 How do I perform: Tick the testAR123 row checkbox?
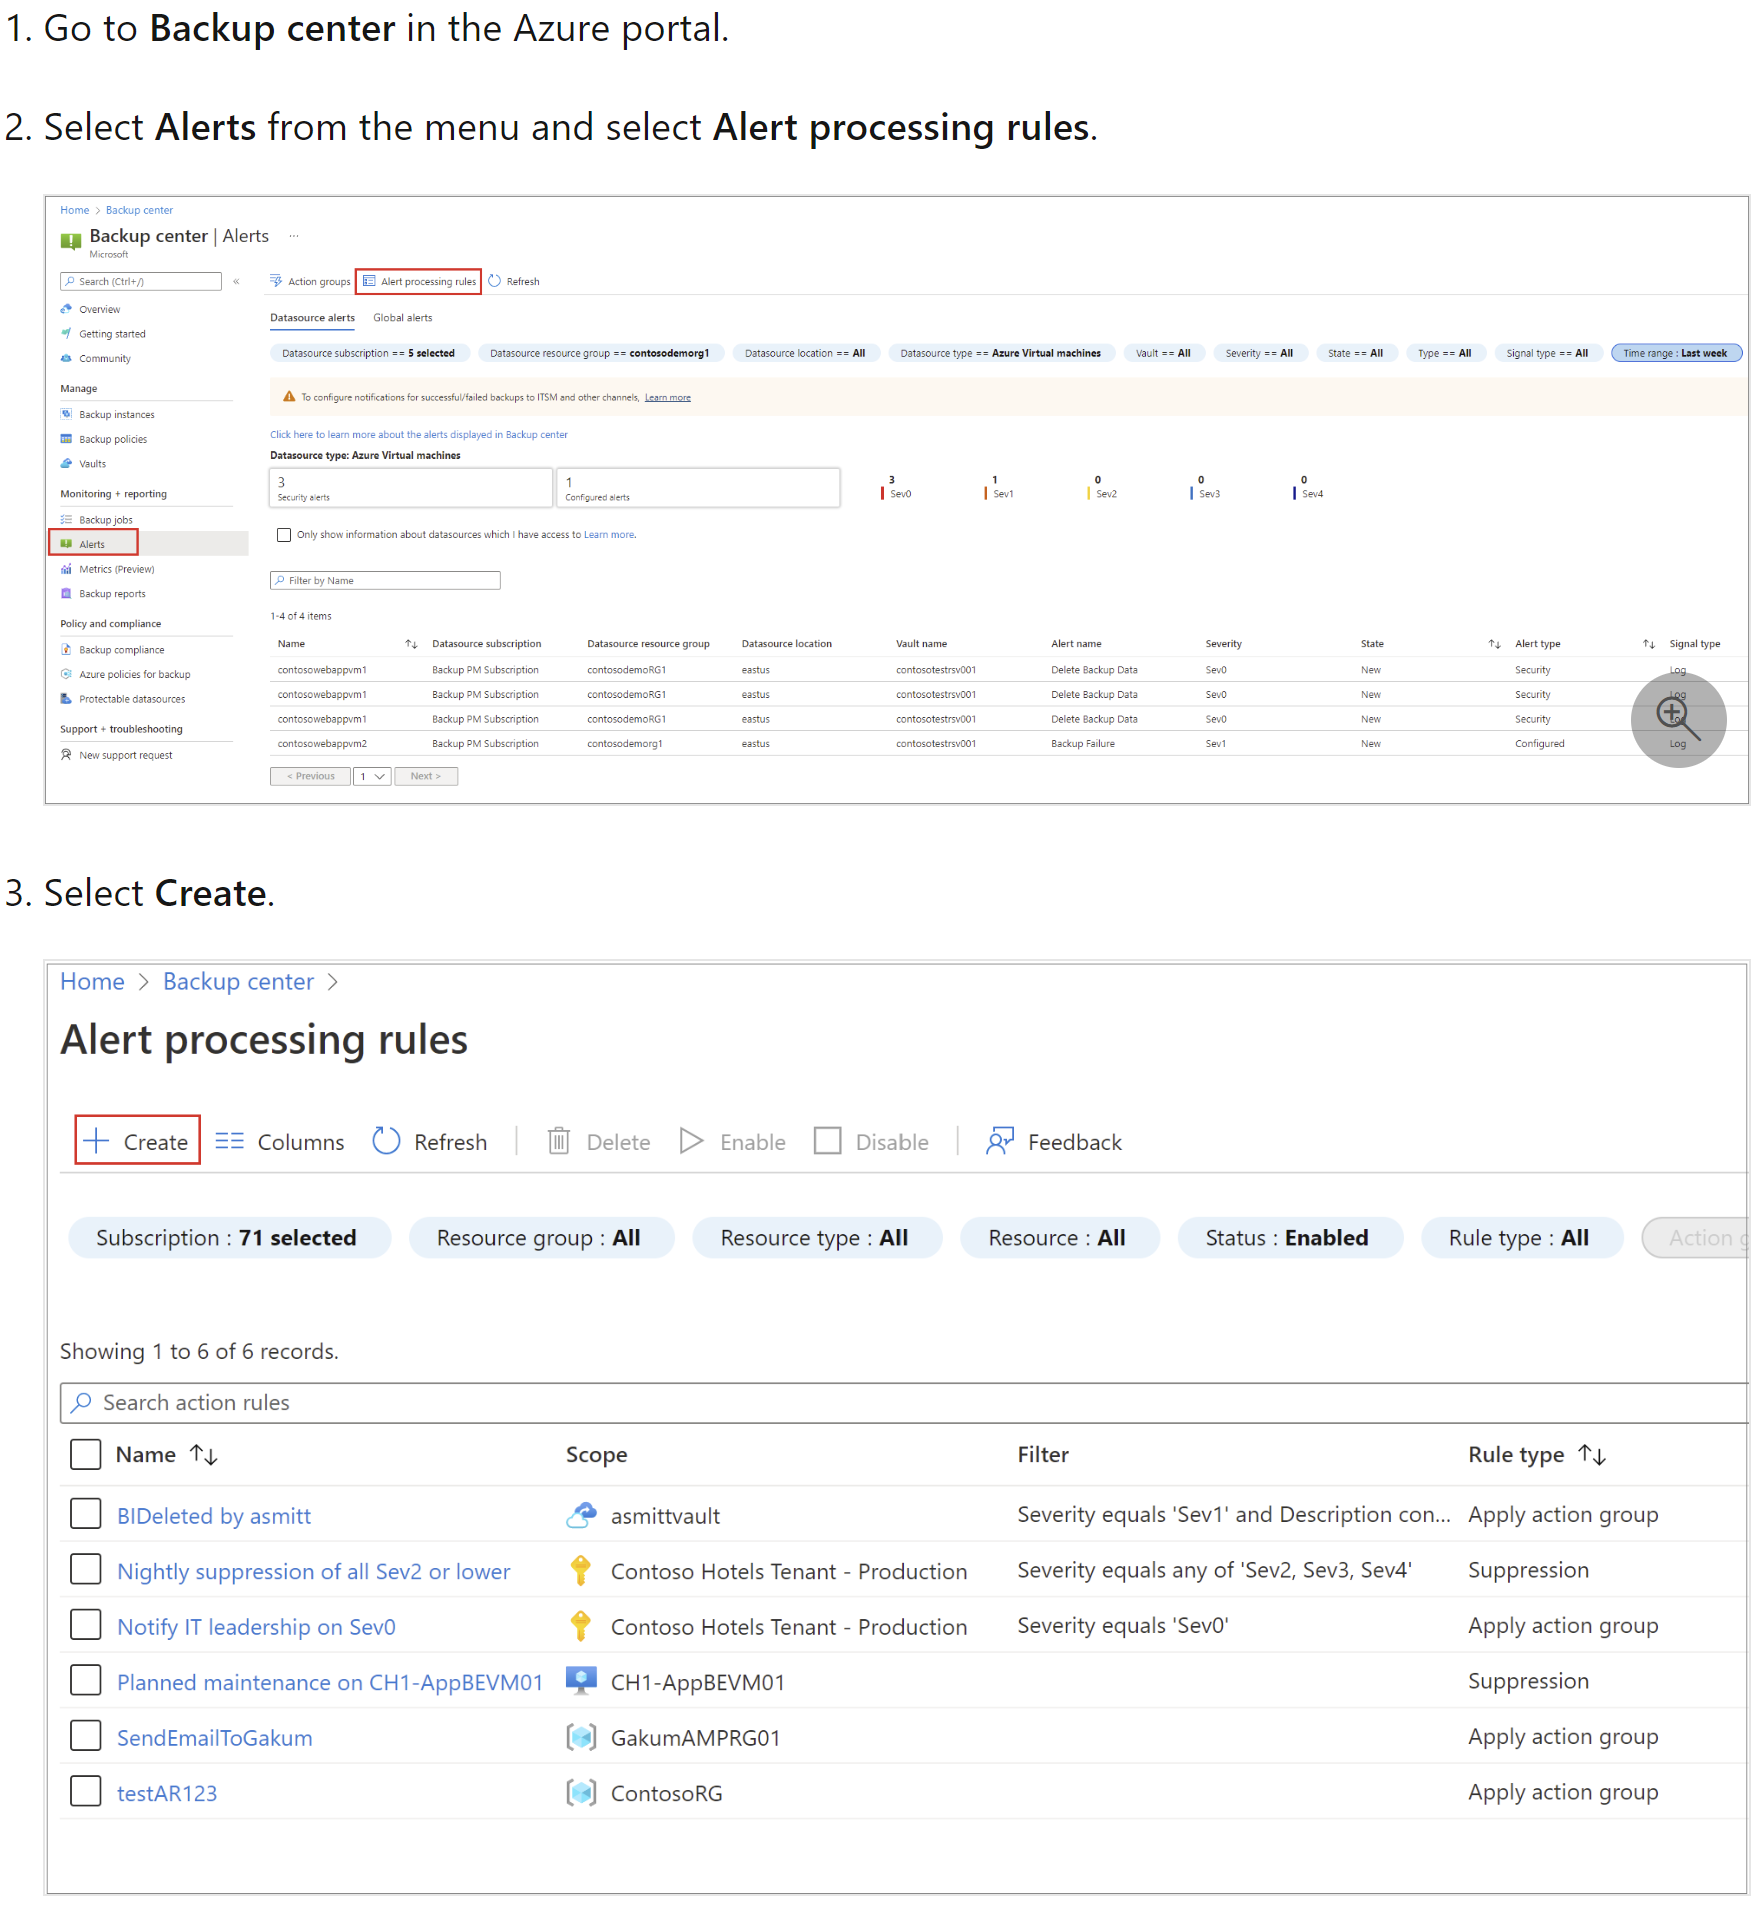(x=86, y=1791)
